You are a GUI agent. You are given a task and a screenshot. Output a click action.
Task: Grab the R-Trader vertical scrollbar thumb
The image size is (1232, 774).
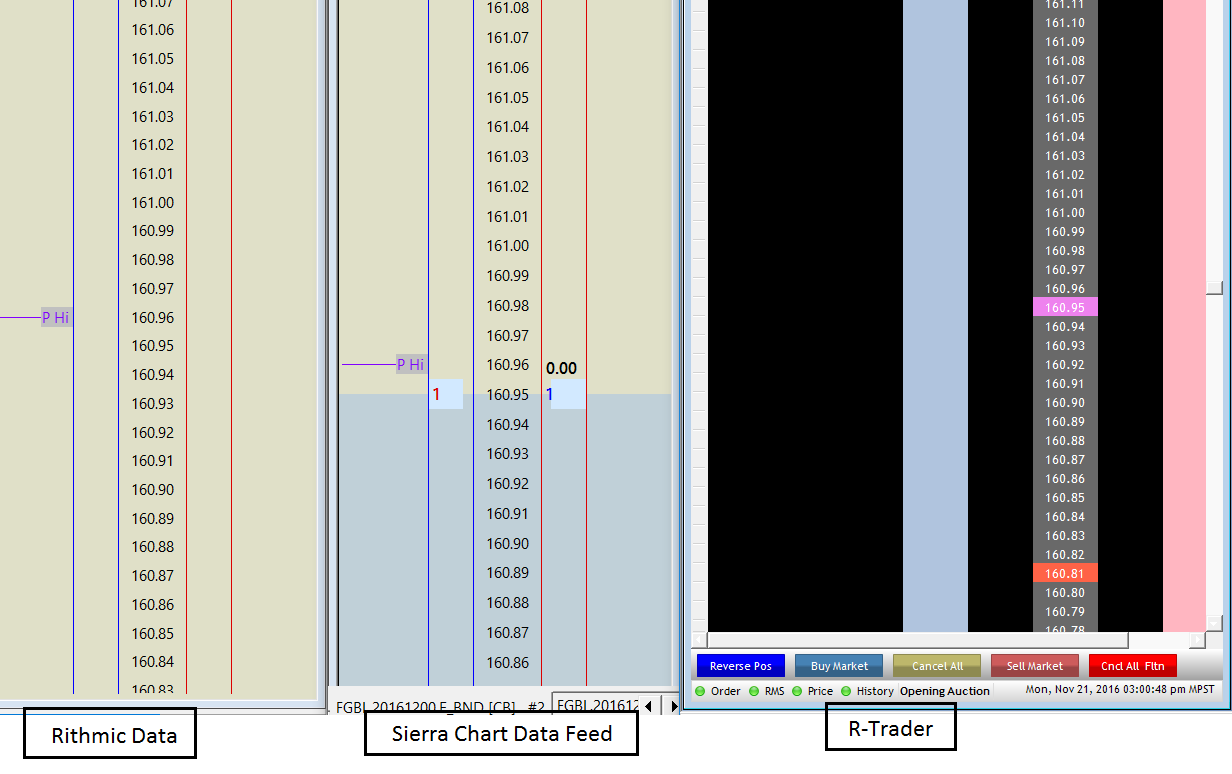[1215, 288]
